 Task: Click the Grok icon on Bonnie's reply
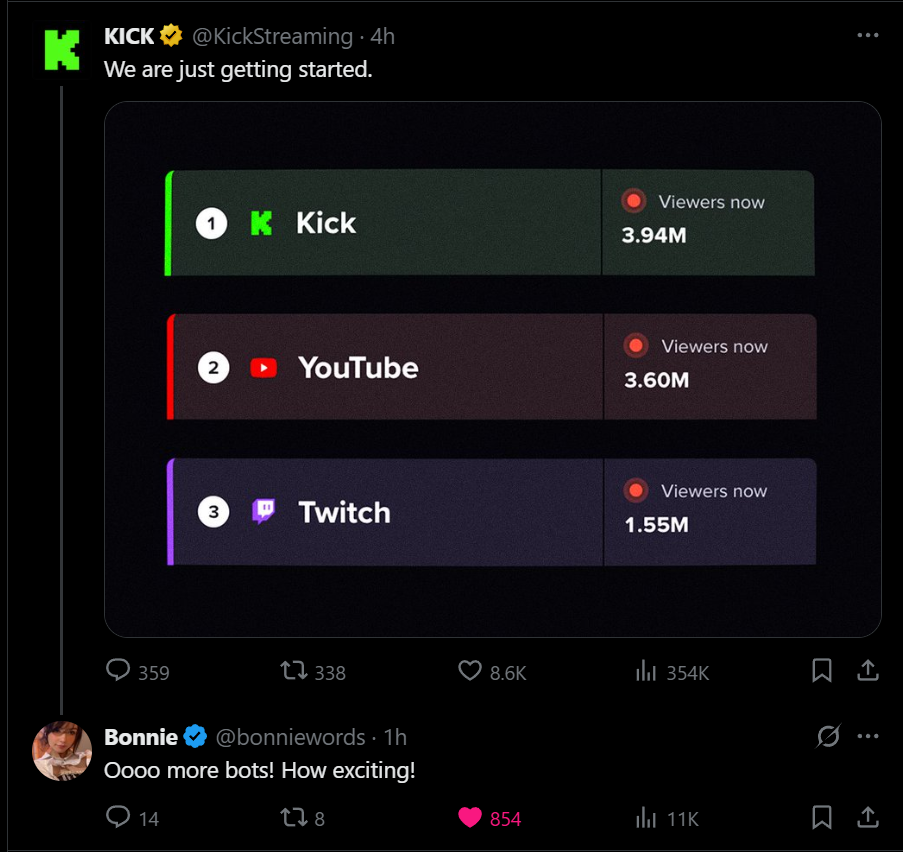pyautogui.click(x=828, y=737)
